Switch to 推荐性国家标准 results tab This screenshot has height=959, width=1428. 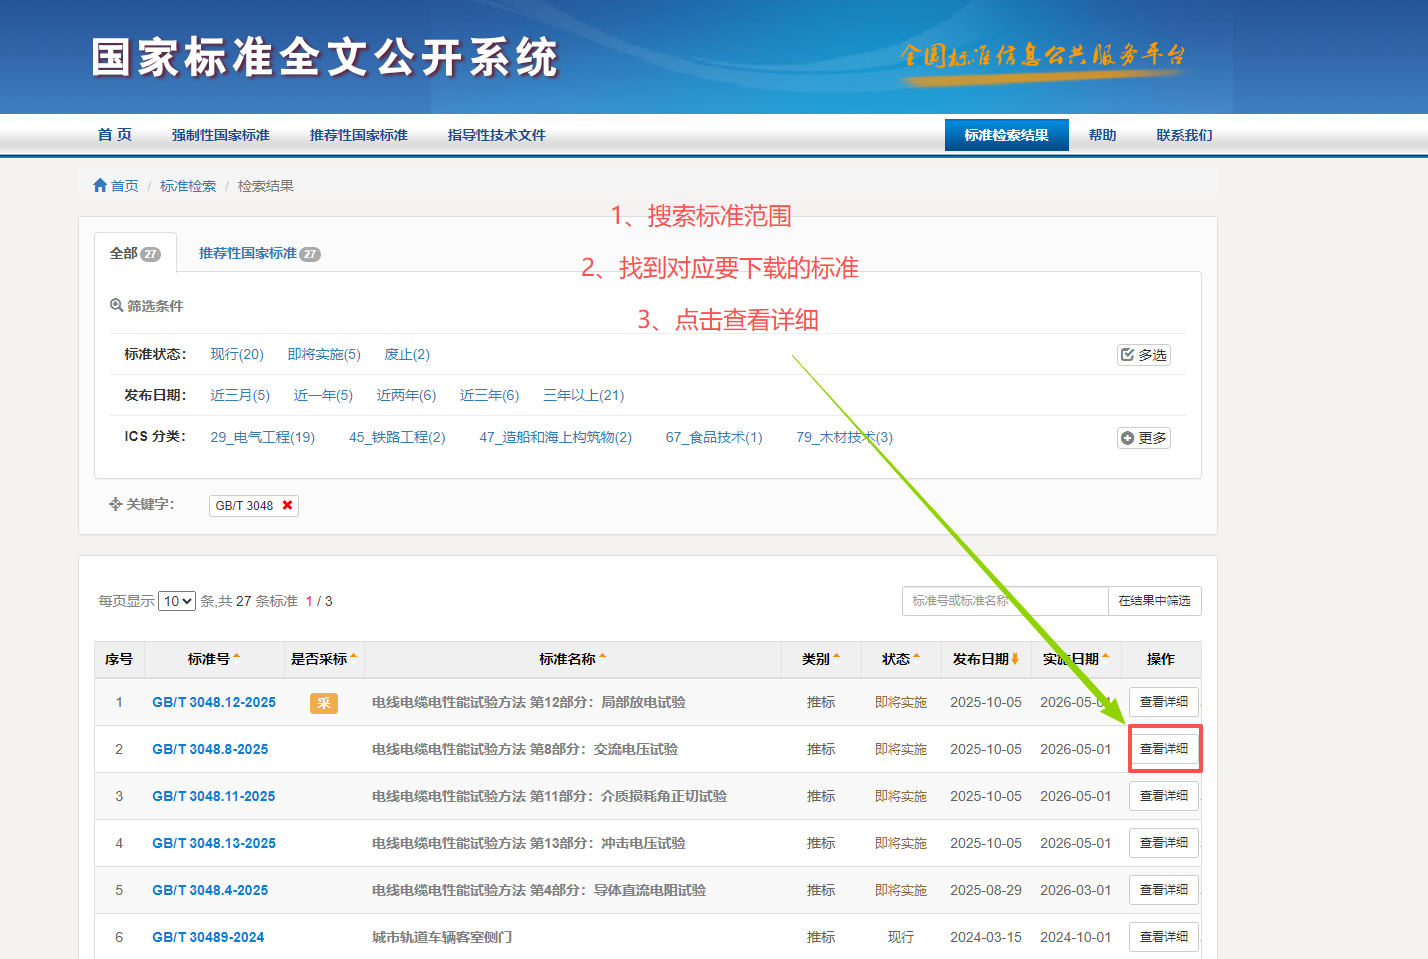pos(258,254)
